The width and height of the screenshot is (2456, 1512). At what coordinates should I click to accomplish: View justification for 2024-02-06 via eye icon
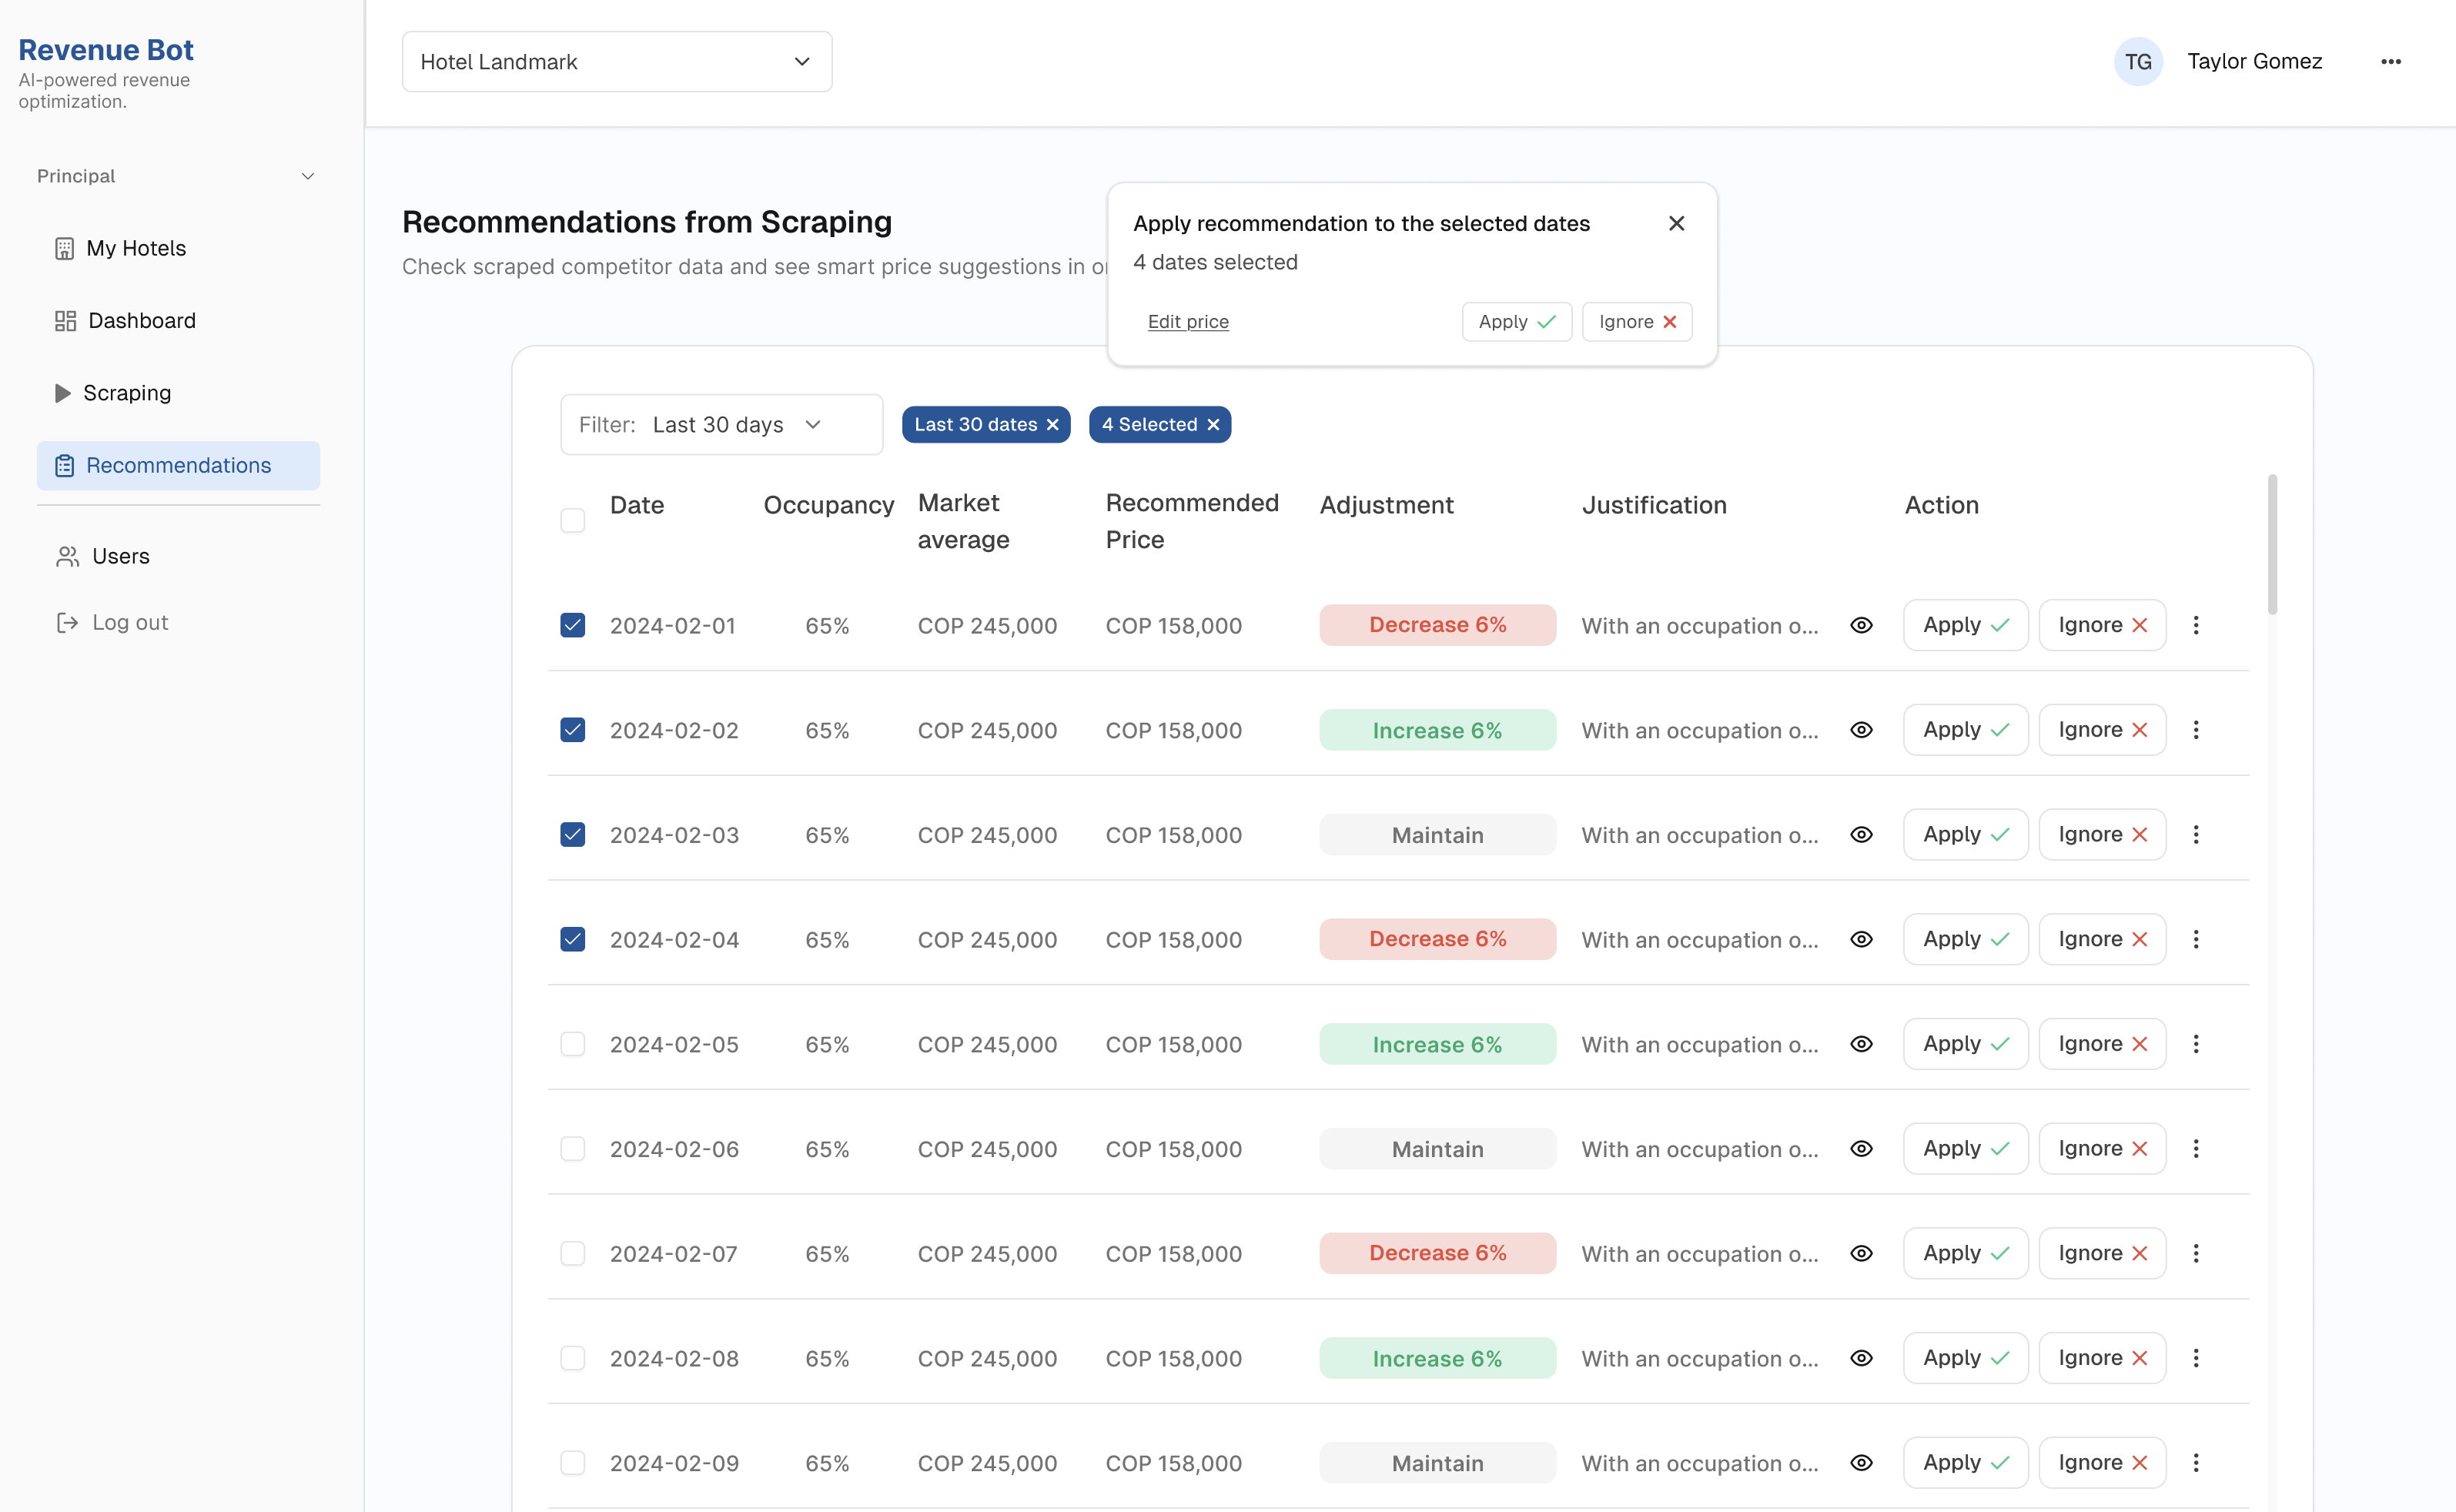coord(1860,1148)
